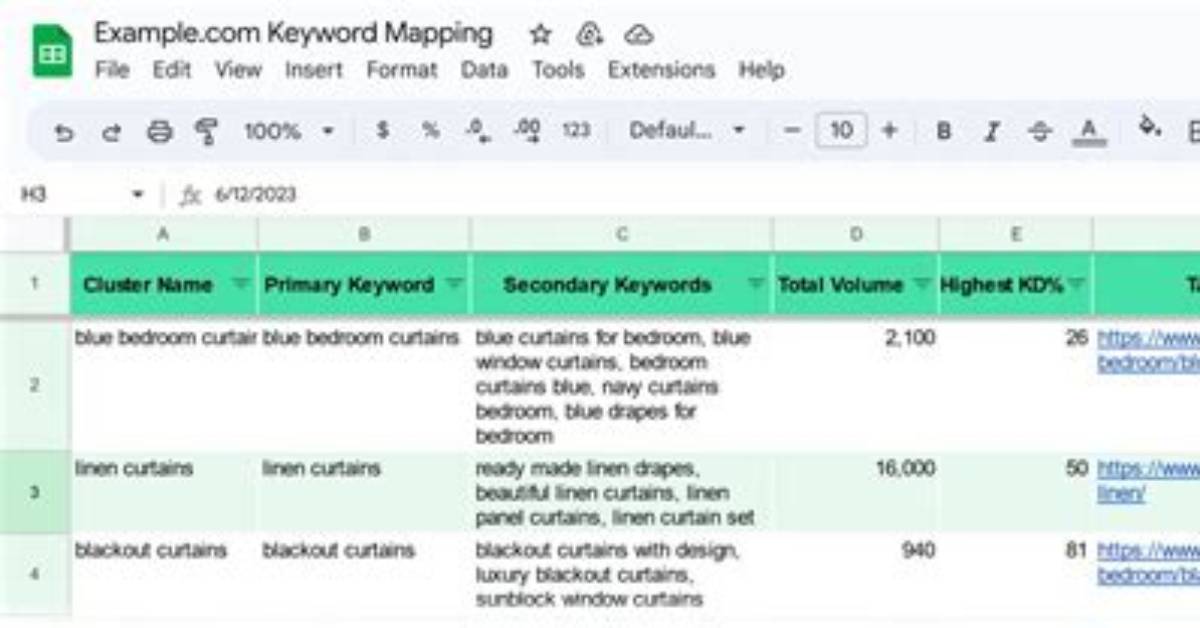The image size is (1200, 628).
Task: Click the select-all corner box
Action: [x=34, y=234]
